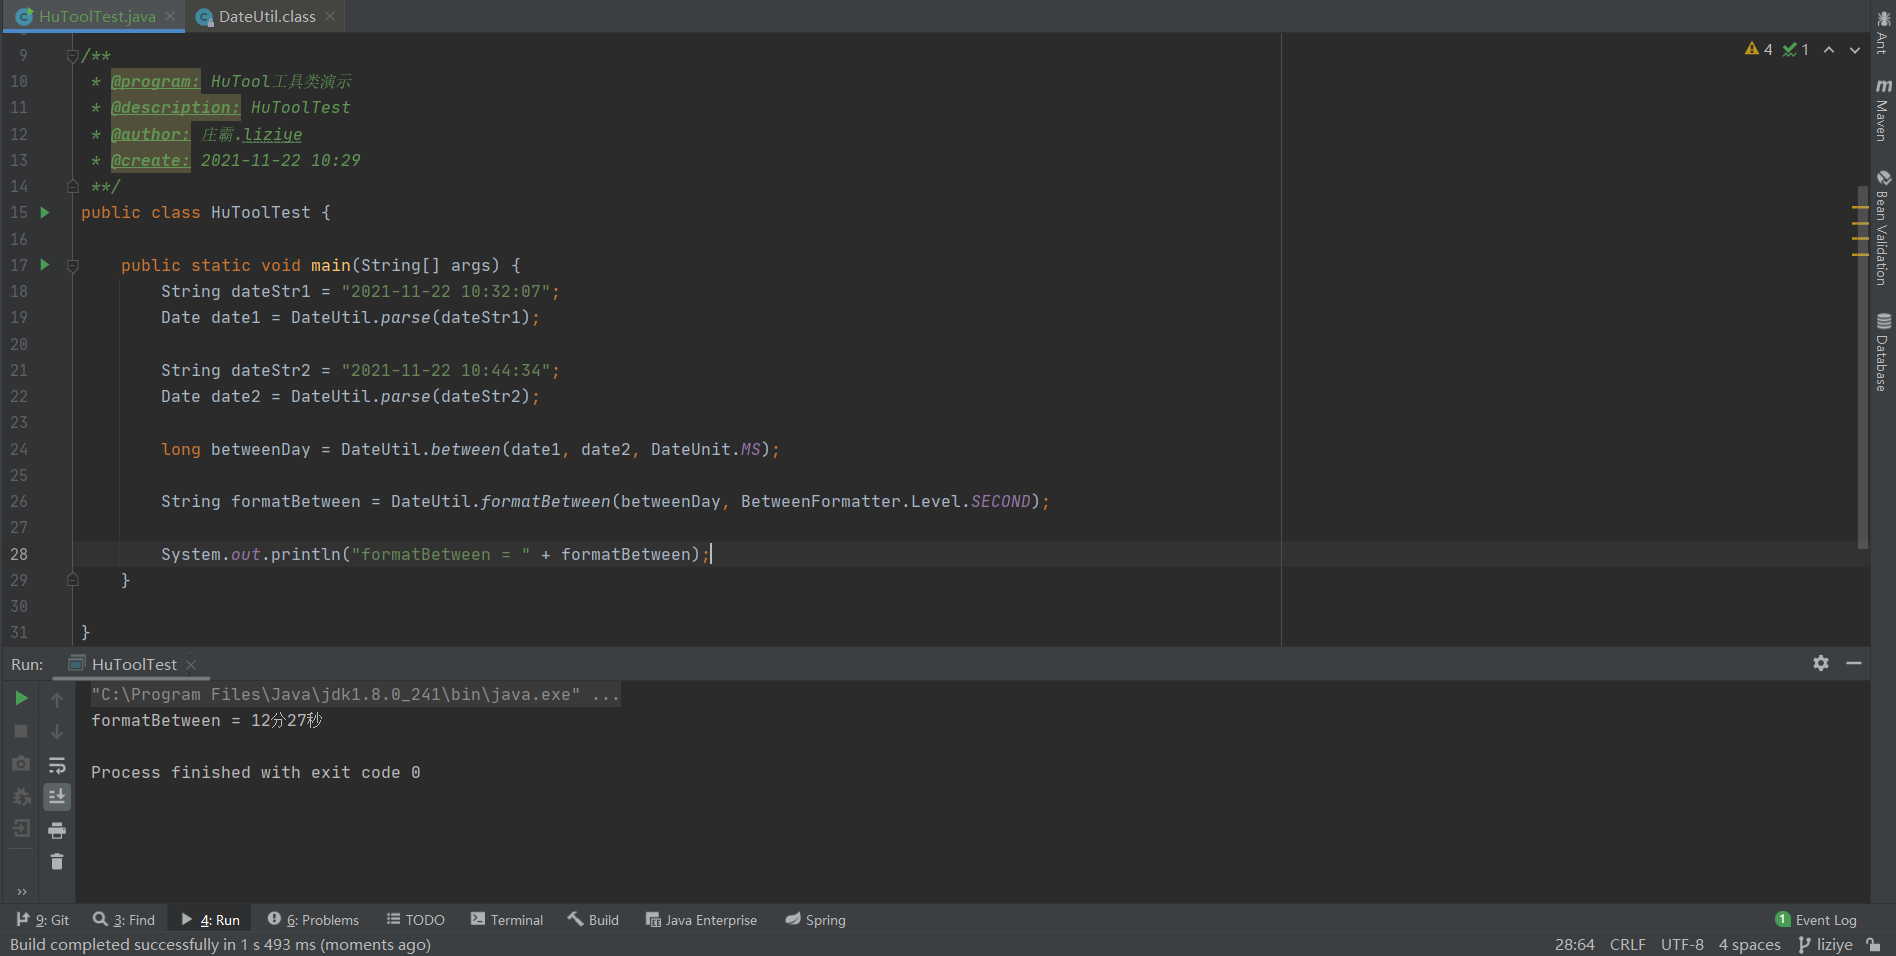This screenshot has width=1896, height=956.
Task: Click the 28:64 cursor position indicator
Action: click(x=1575, y=944)
